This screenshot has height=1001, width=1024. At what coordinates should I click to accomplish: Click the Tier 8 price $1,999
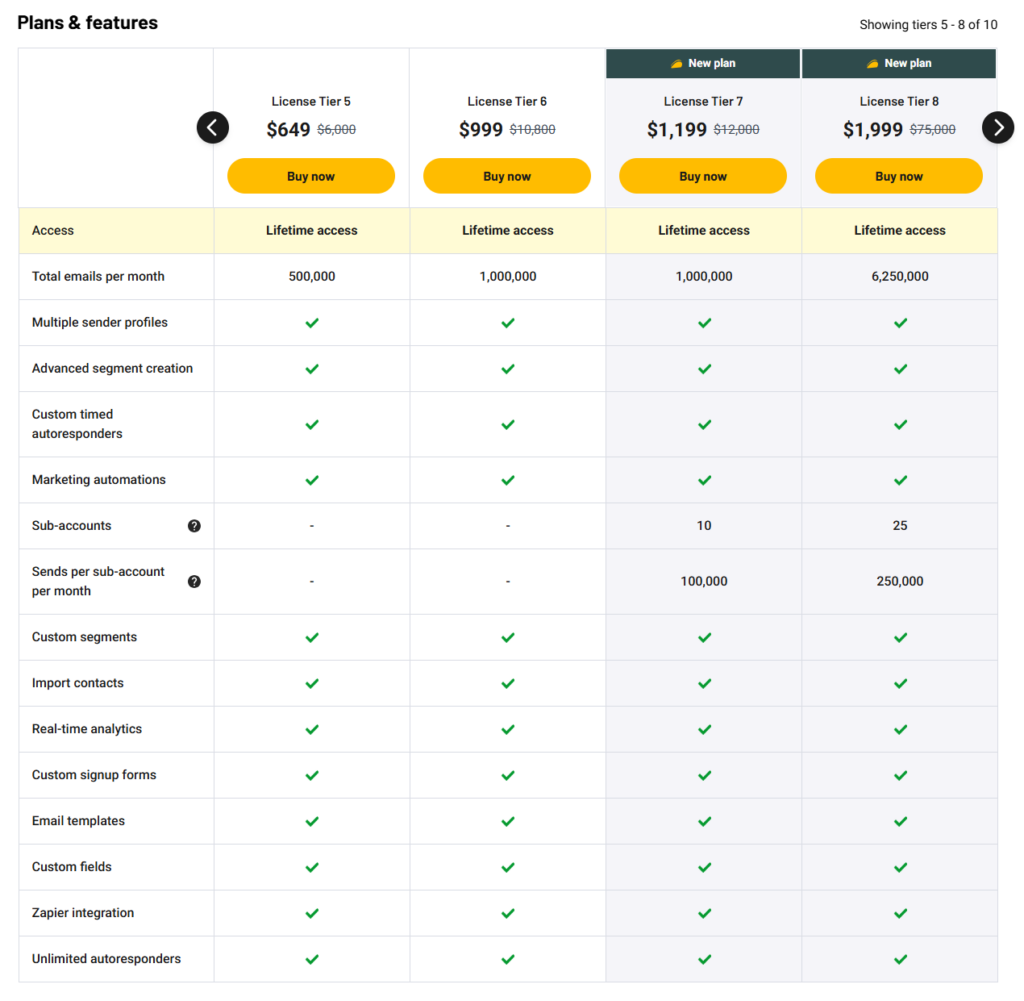pyautogui.click(x=872, y=129)
